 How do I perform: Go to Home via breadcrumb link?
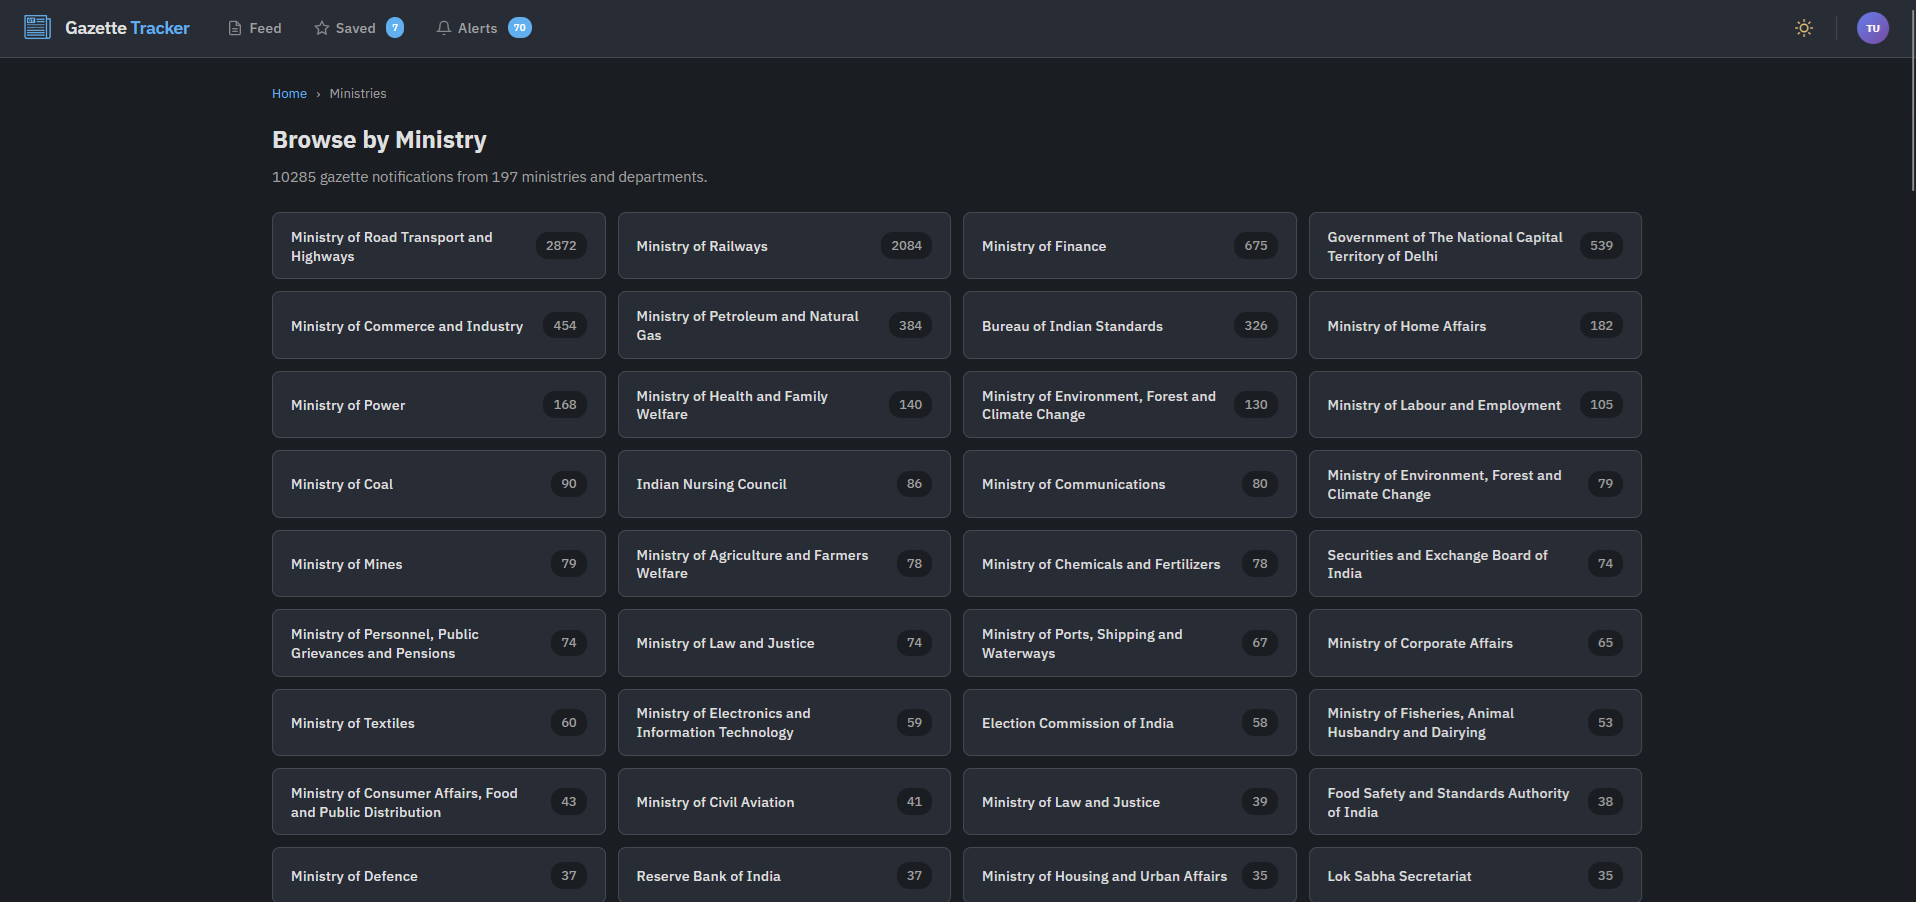tap(289, 94)
